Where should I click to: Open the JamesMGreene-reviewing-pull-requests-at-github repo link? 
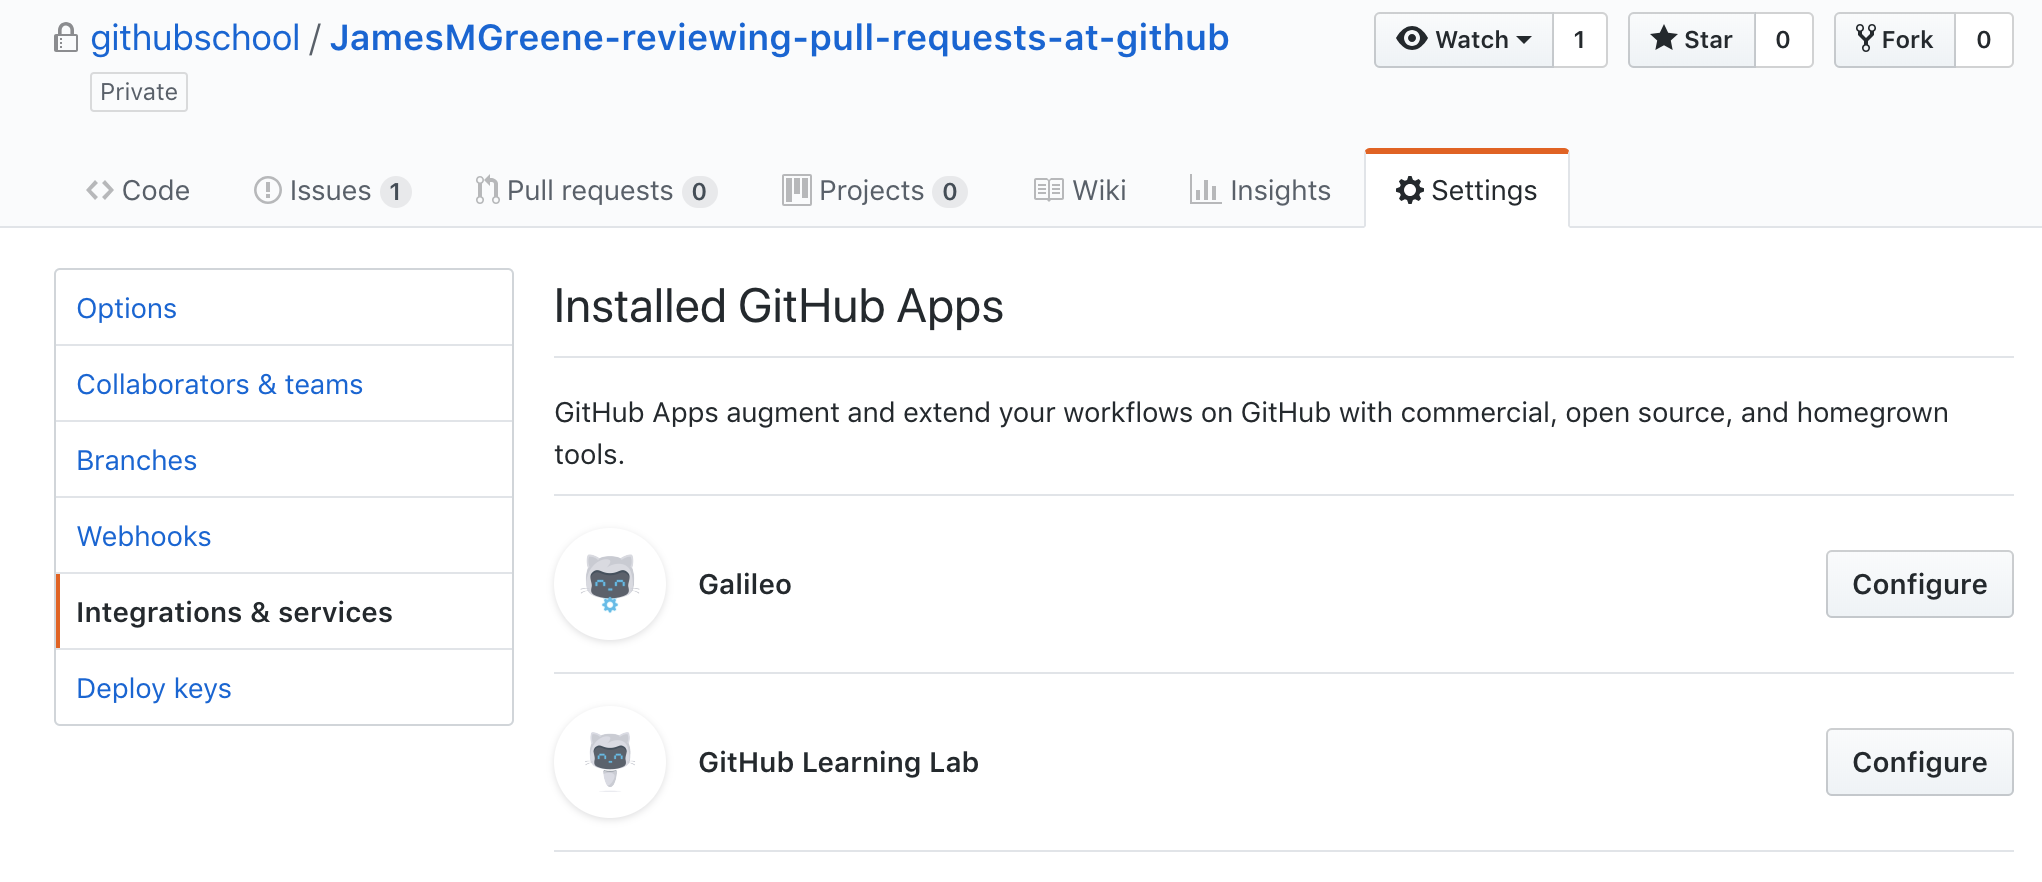pos(779,38)
